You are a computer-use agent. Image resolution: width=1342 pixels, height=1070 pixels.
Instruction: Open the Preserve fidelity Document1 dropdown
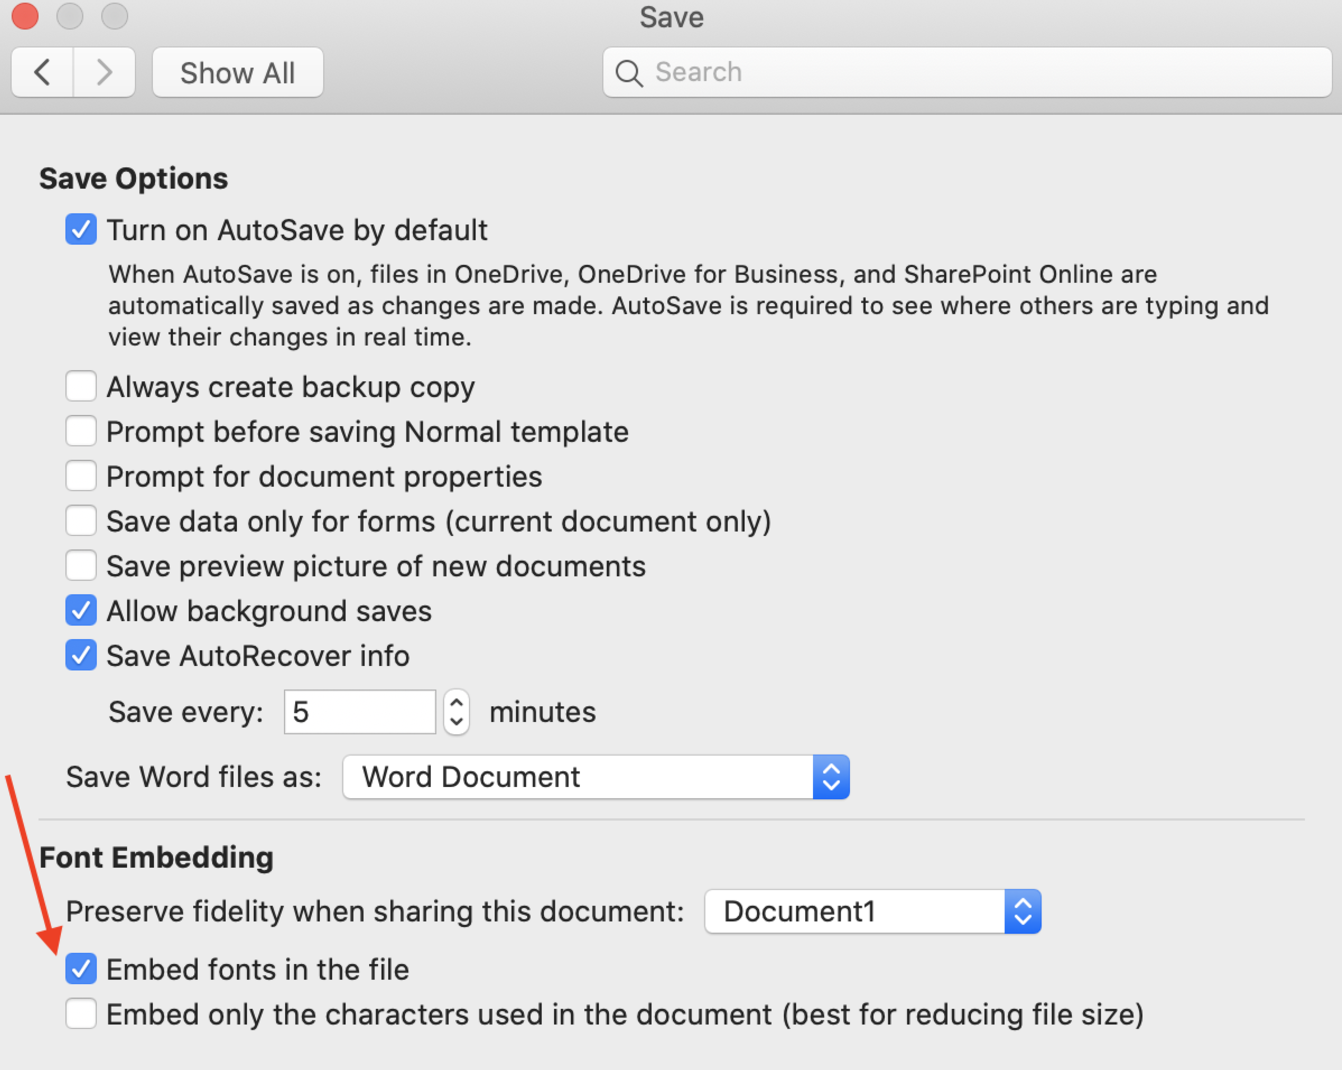[872, 911]
